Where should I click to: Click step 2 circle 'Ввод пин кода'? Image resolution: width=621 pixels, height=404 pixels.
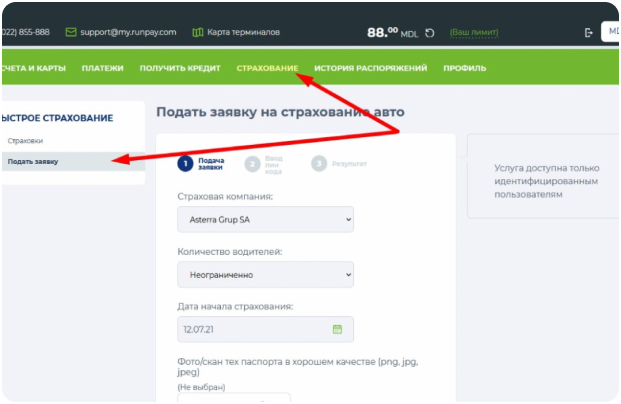pos(253,163)
